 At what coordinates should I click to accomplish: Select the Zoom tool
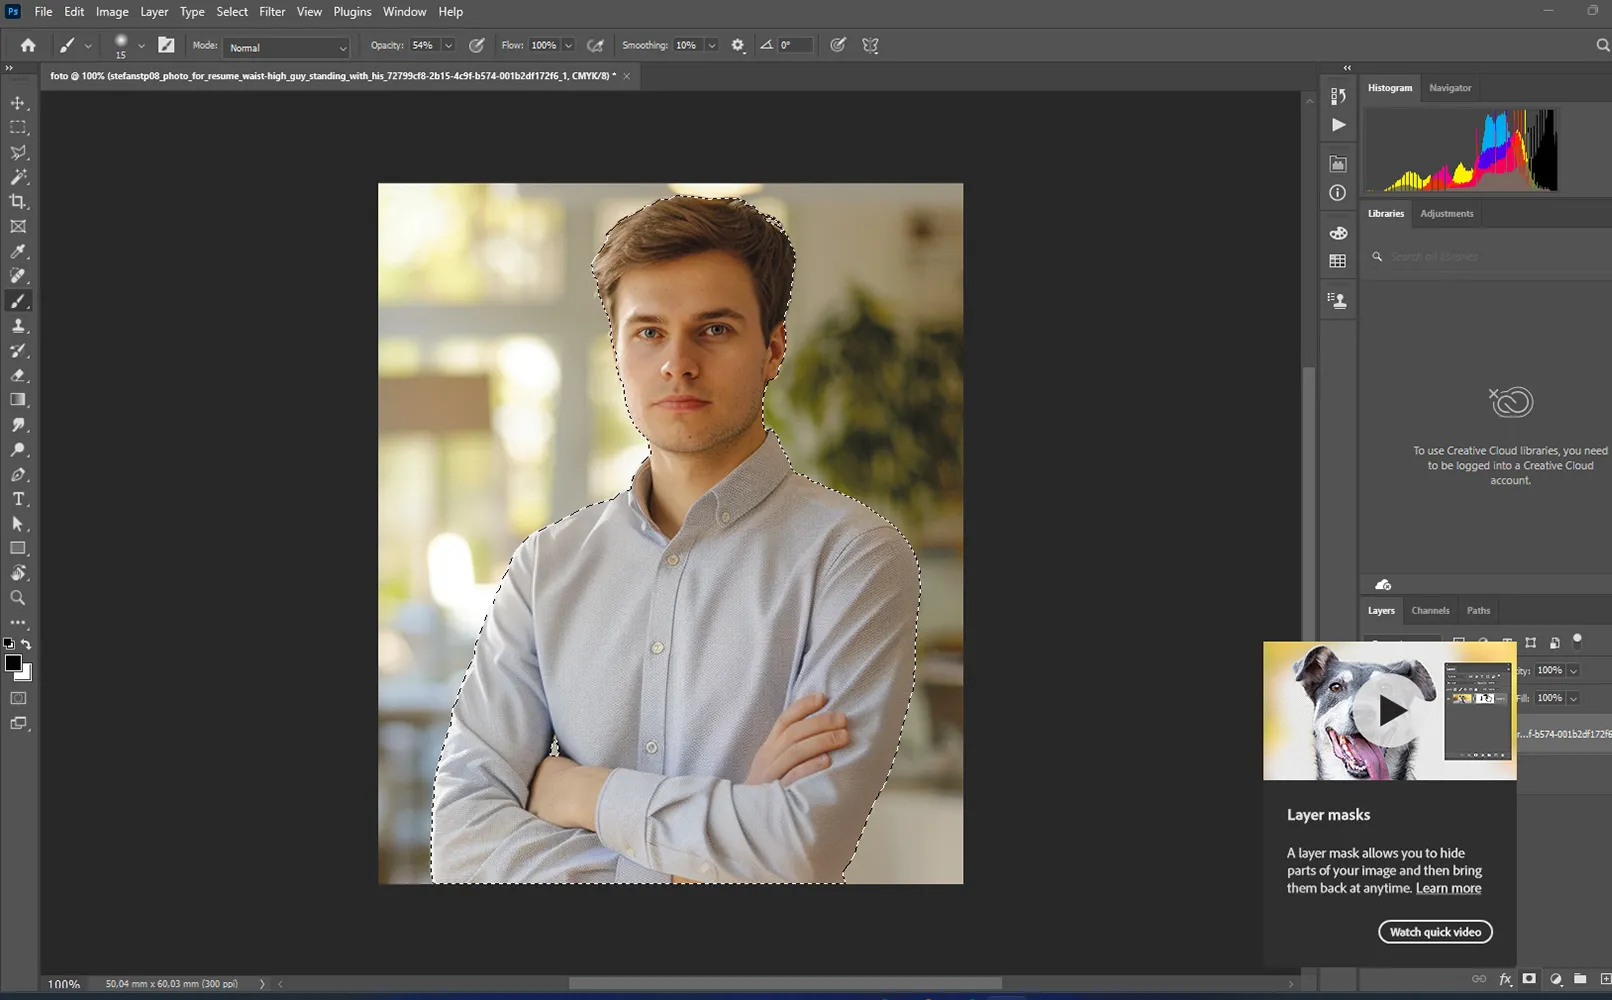[18, 598]
